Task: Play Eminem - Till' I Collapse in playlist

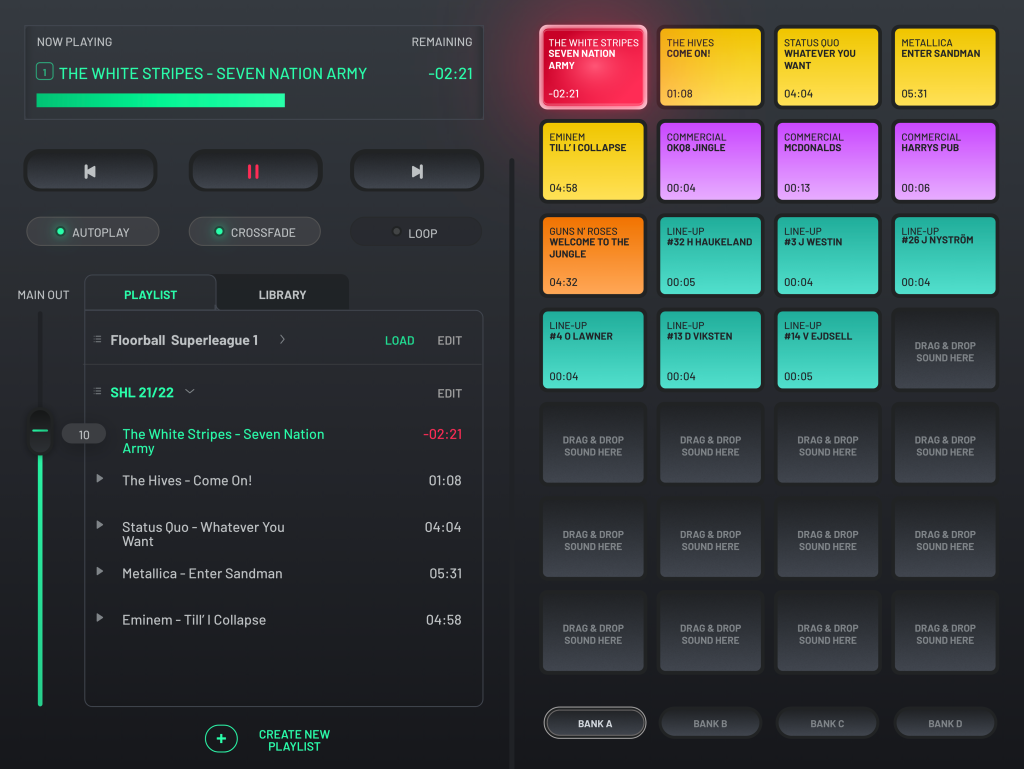Action: (100, 618)
